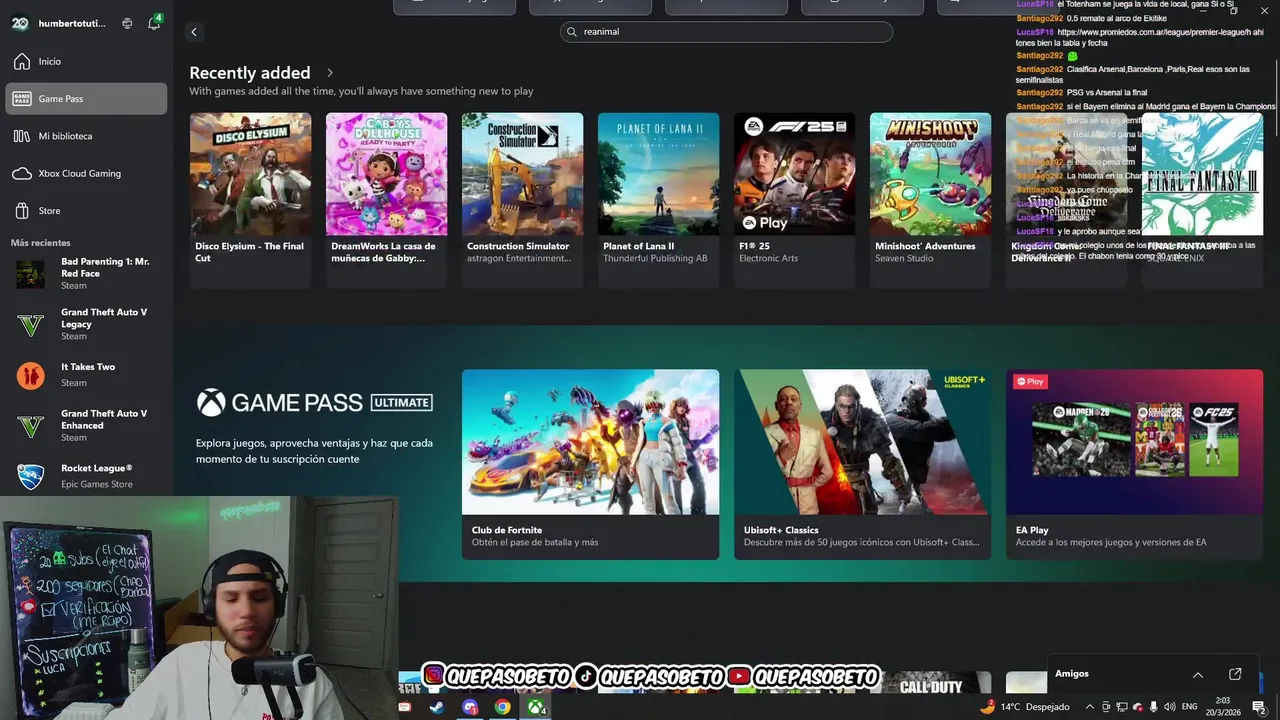Expand the Amigos panel with the chevron

pyautogui.click(x=1198, y=675)
